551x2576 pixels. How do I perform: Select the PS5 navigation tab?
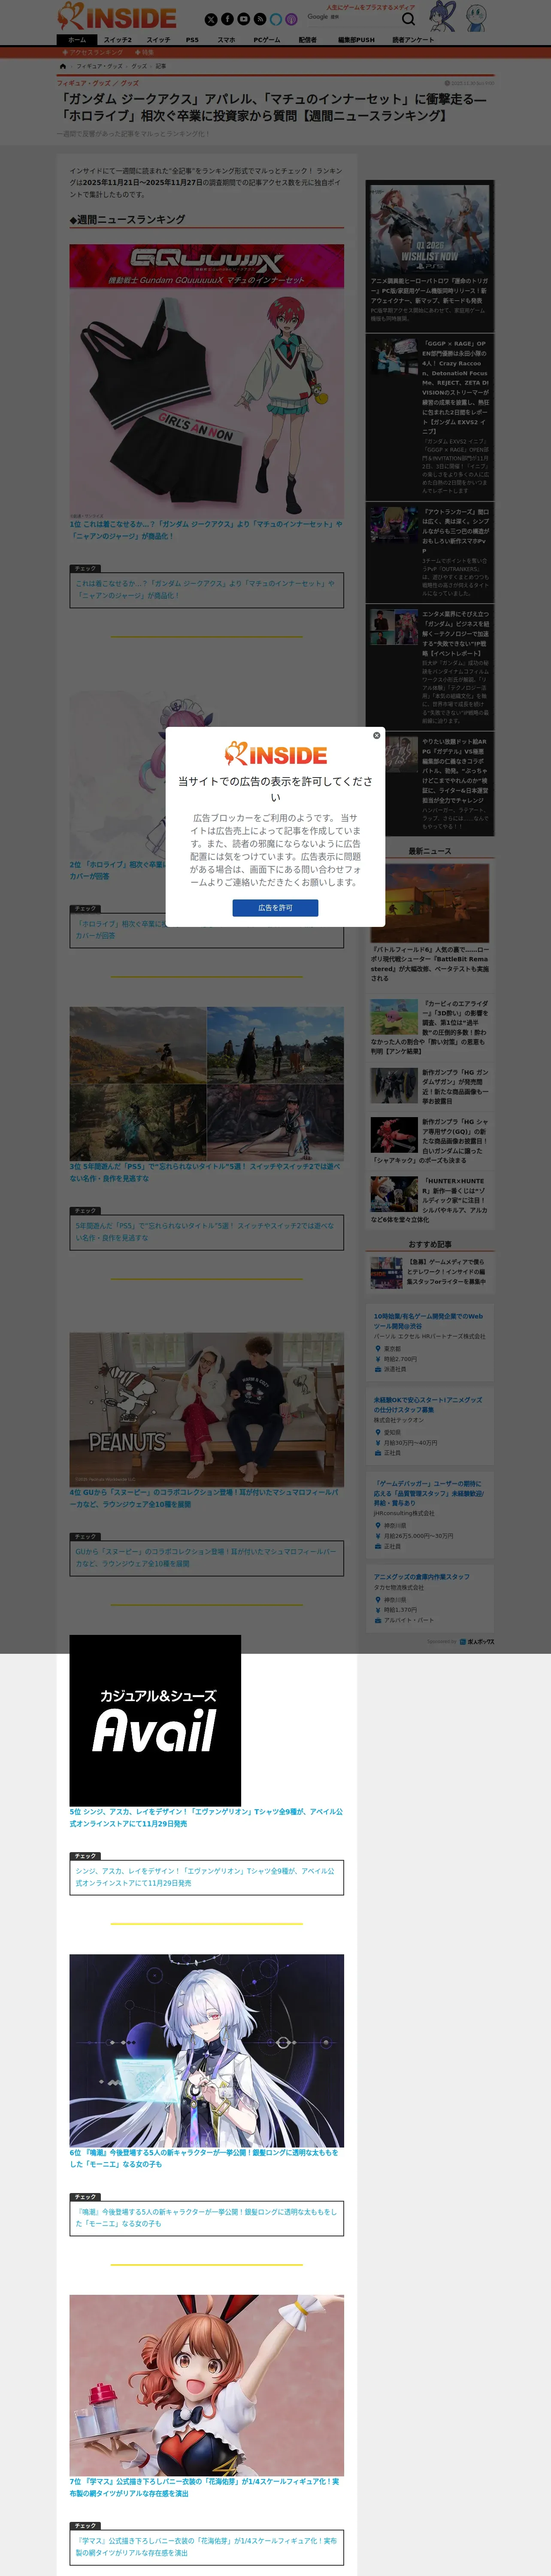(192, 40)
